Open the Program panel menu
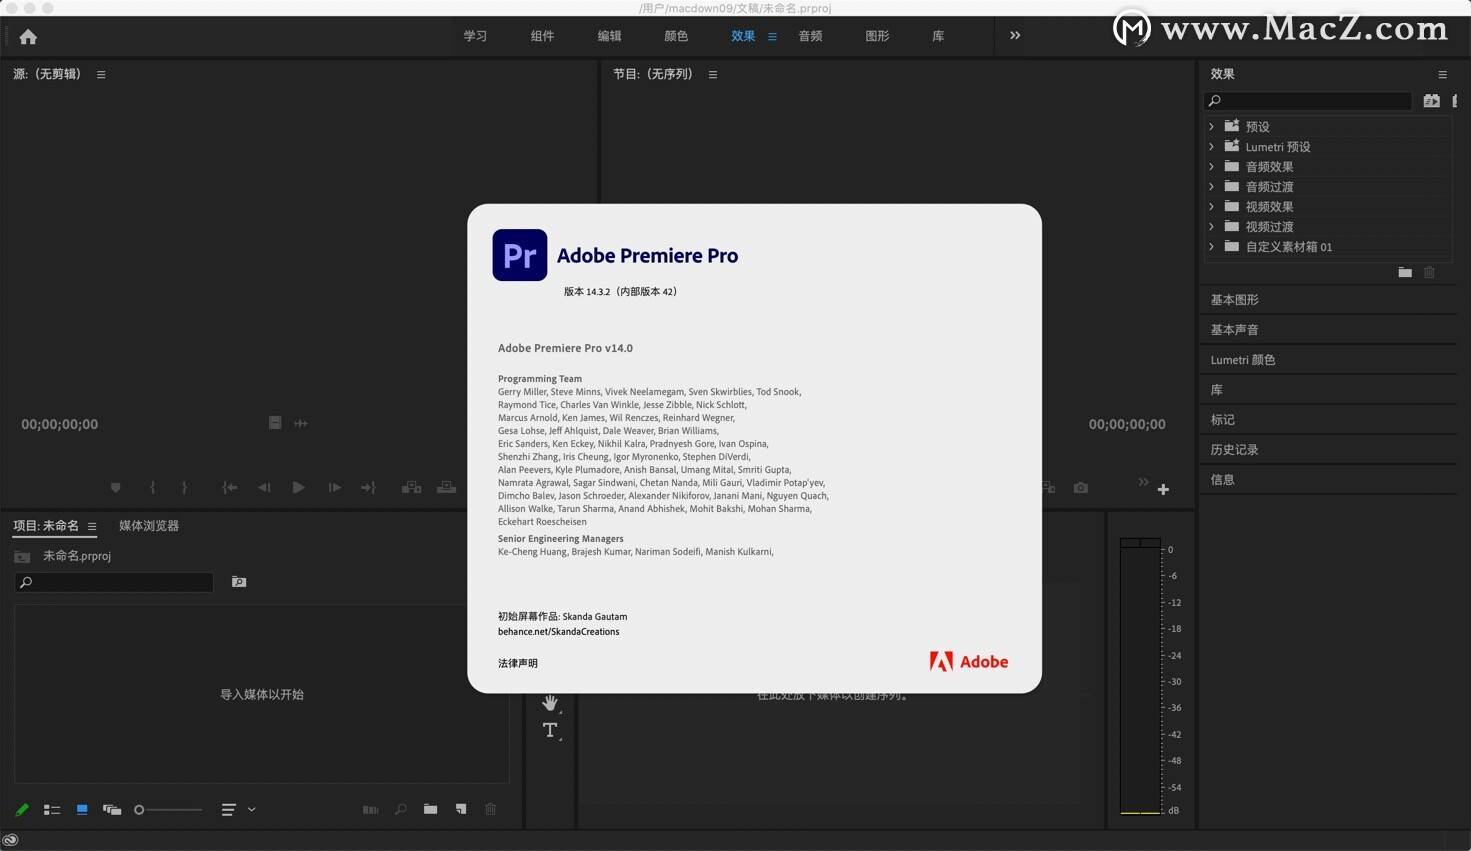 pyautogui.click(x=713, y=74)
